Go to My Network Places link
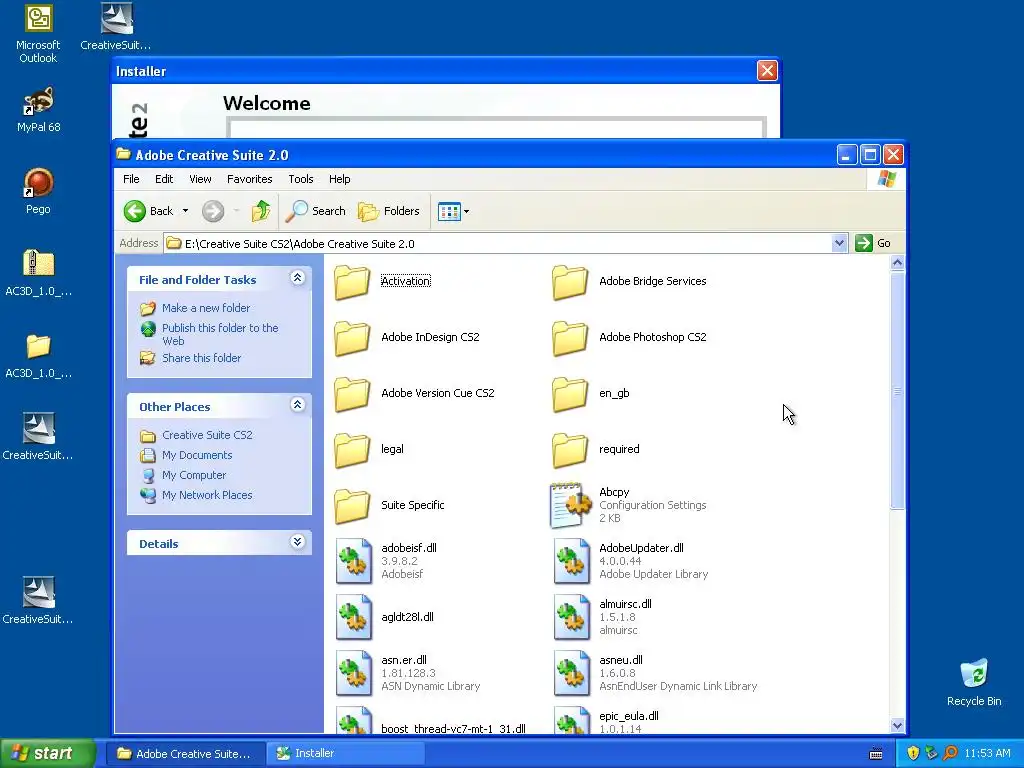The image size is (1024, 768). tap(207, 496)
